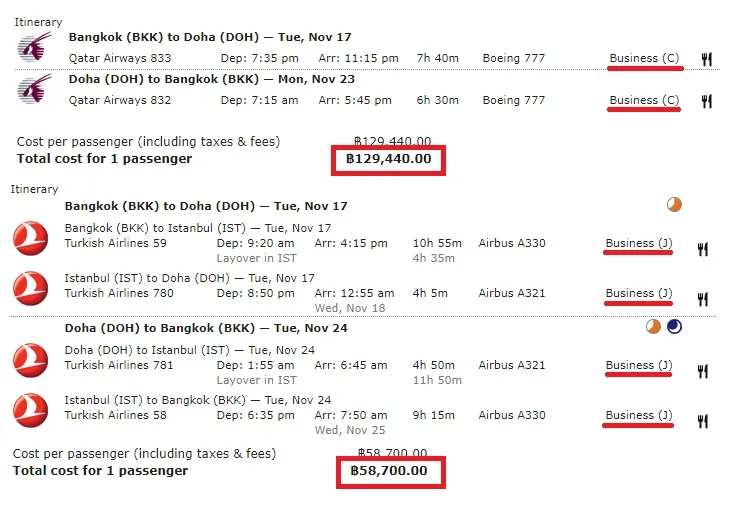Open Business (C) fare class for Qatar 833
729x506 pixels.
coord(644,58)
